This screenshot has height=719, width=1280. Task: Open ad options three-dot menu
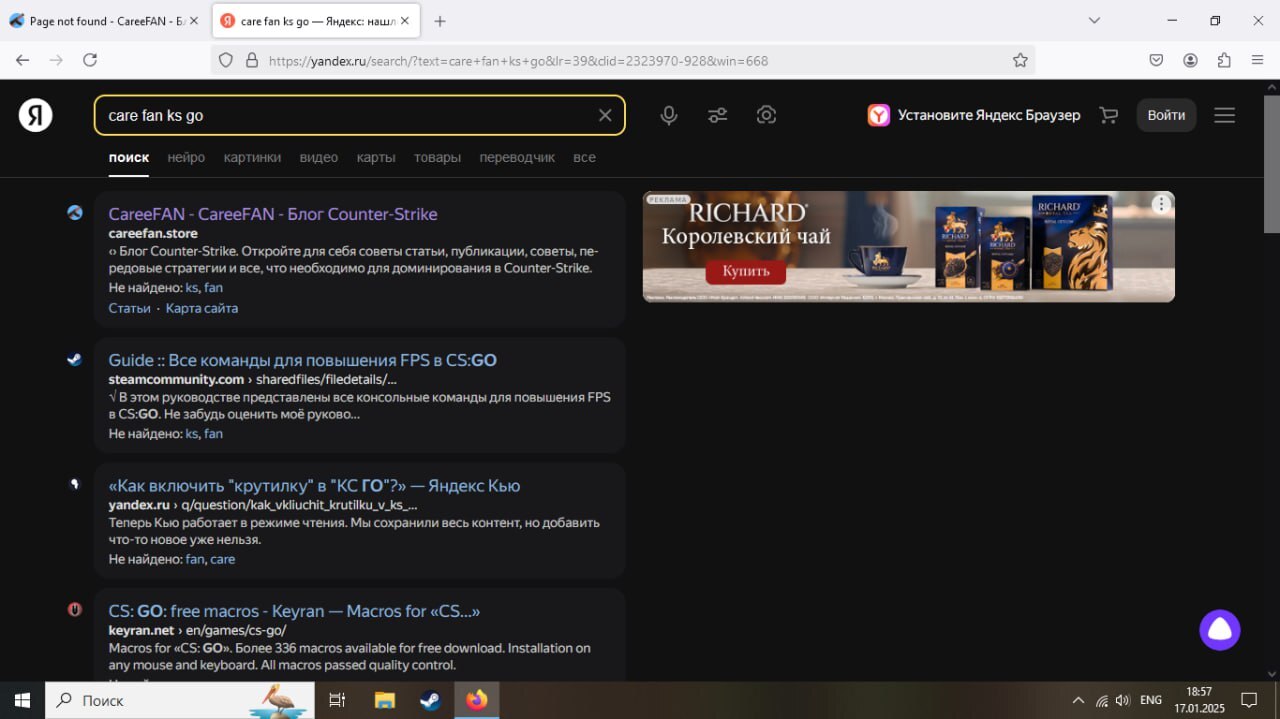point(1161,204)
